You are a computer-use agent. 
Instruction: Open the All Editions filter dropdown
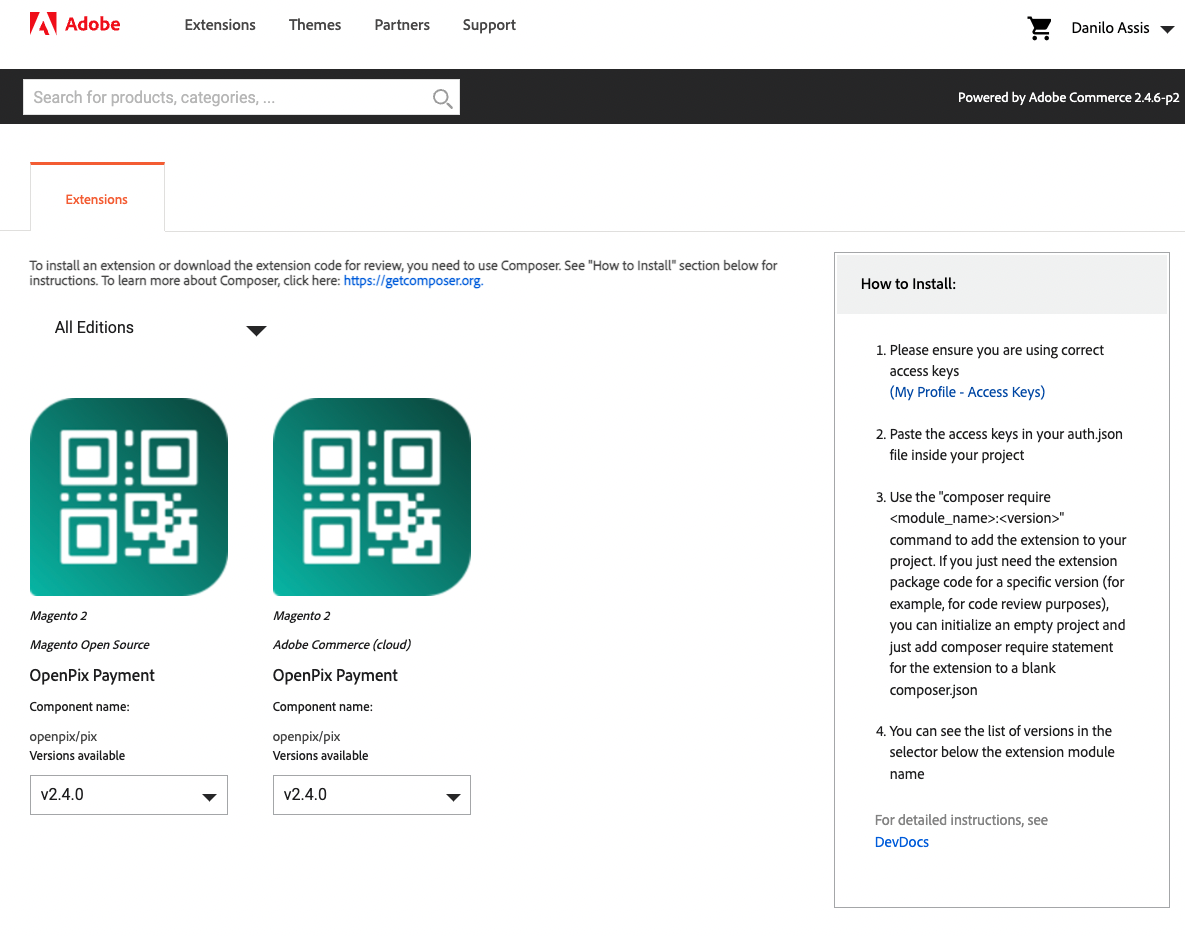tap(160, 328)
